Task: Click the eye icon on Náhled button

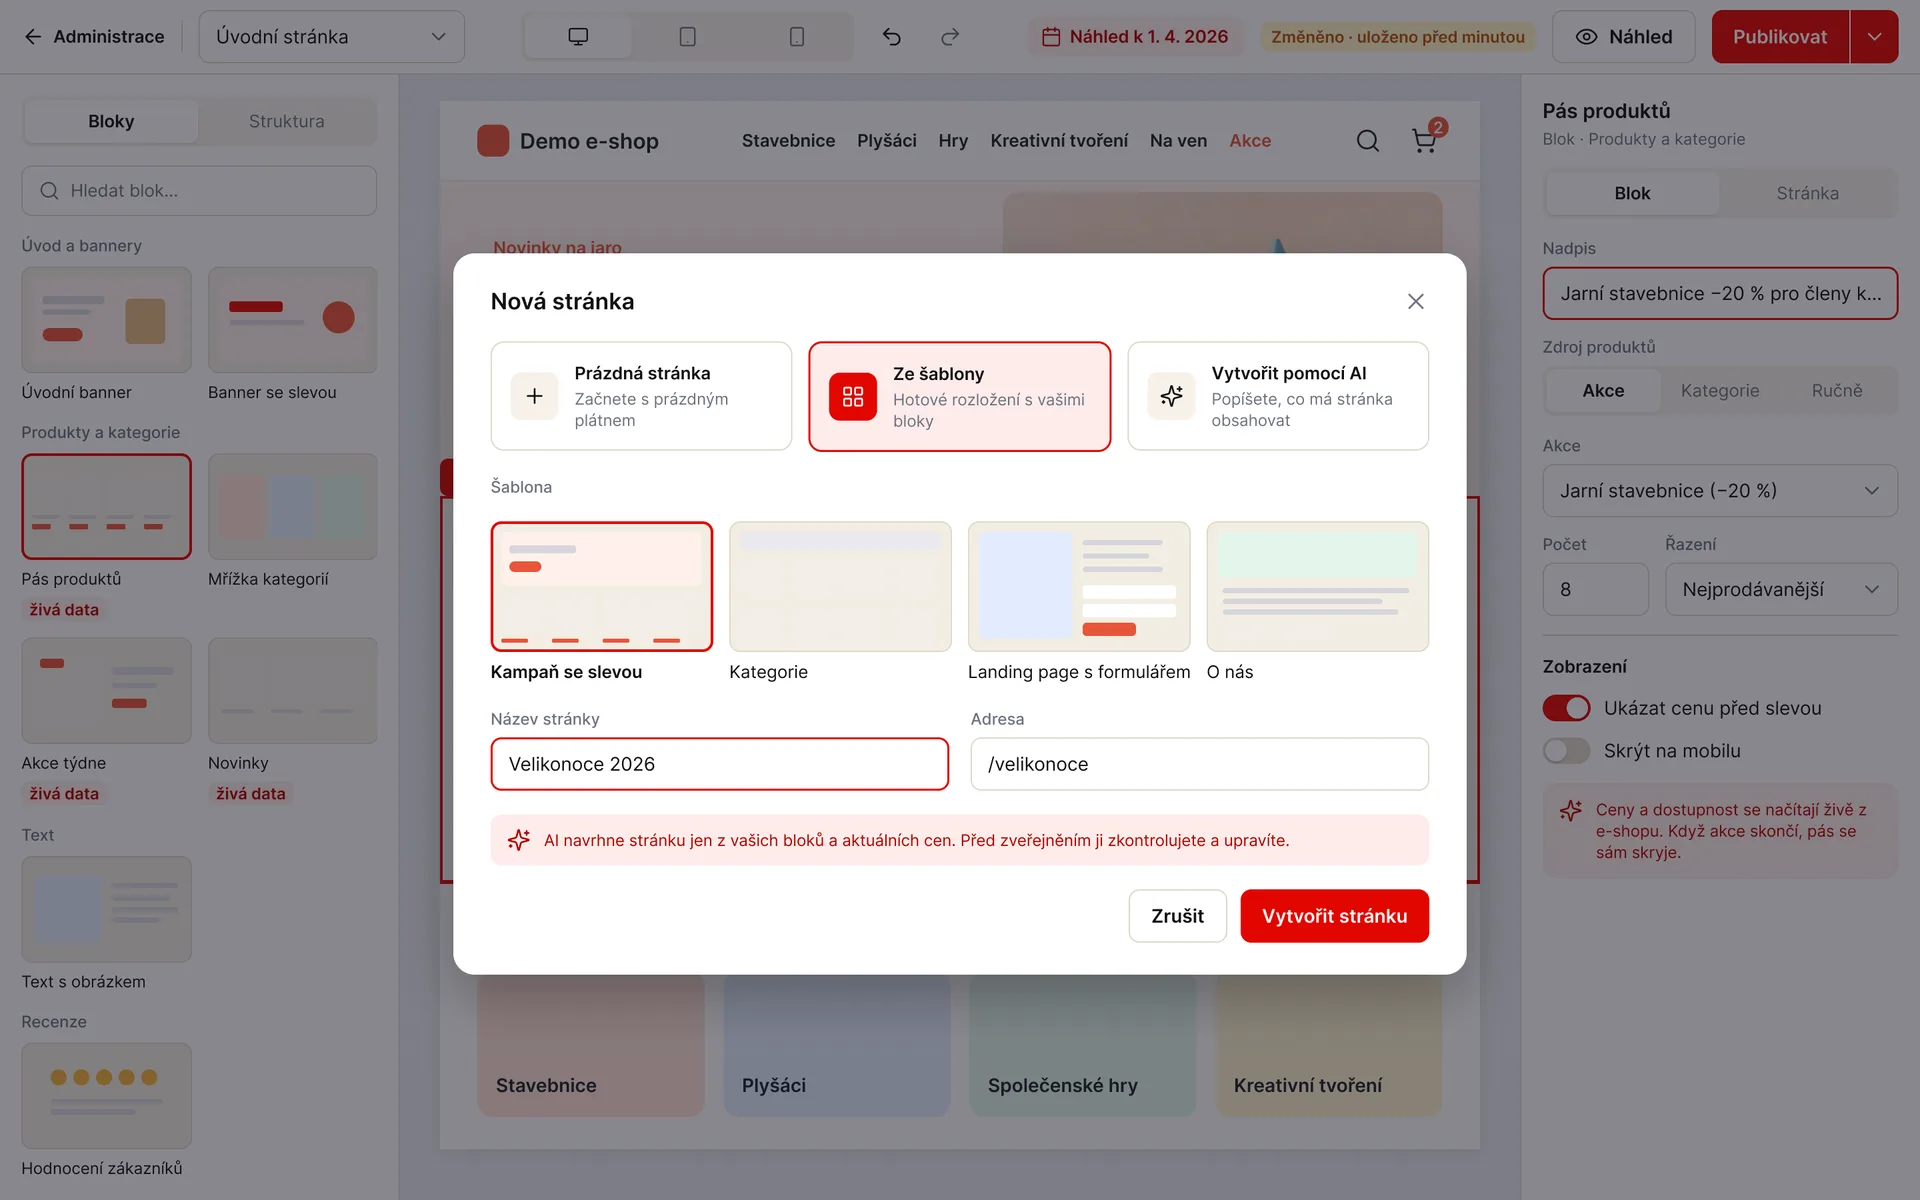Action: (1586, 37)
